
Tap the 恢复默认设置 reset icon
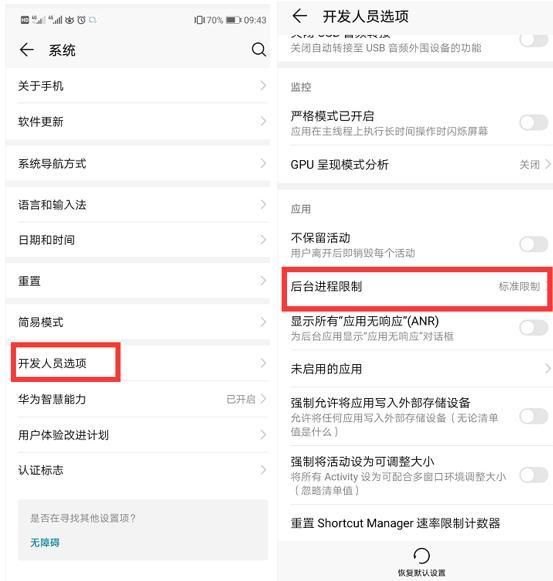tap(421, 556)
